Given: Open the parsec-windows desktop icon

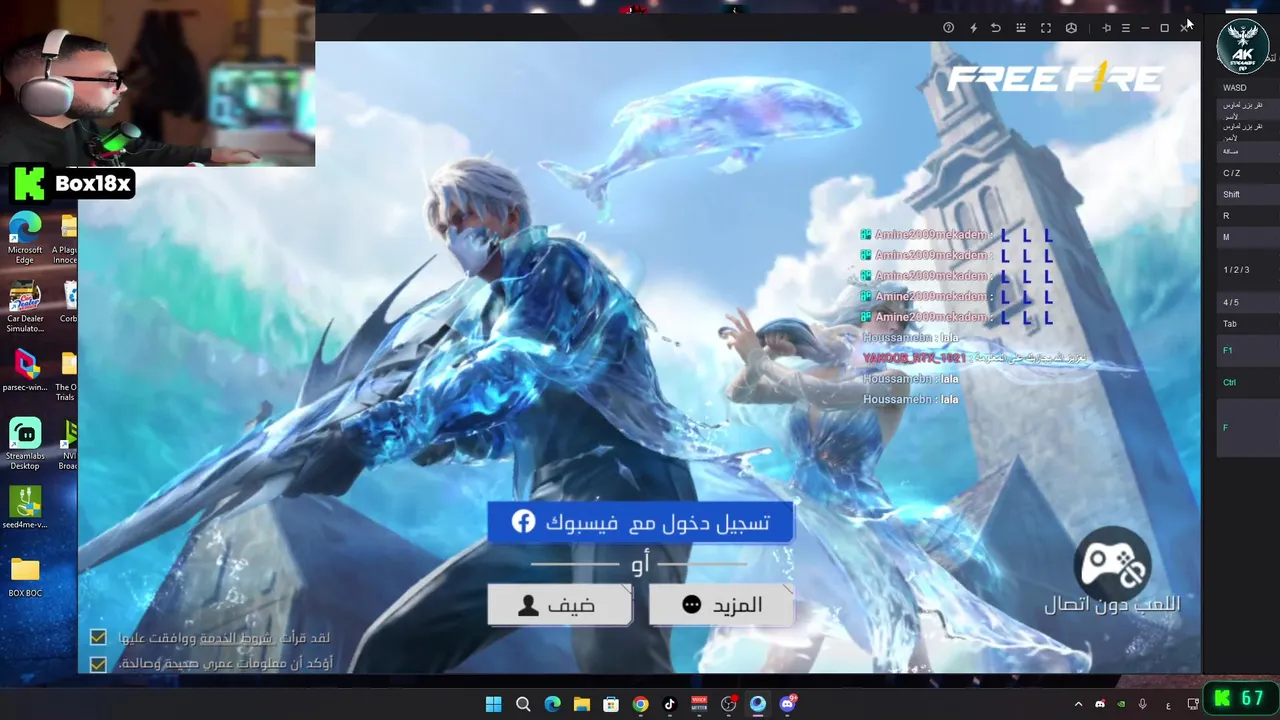Looking at the screenshot, I should 25,372.
